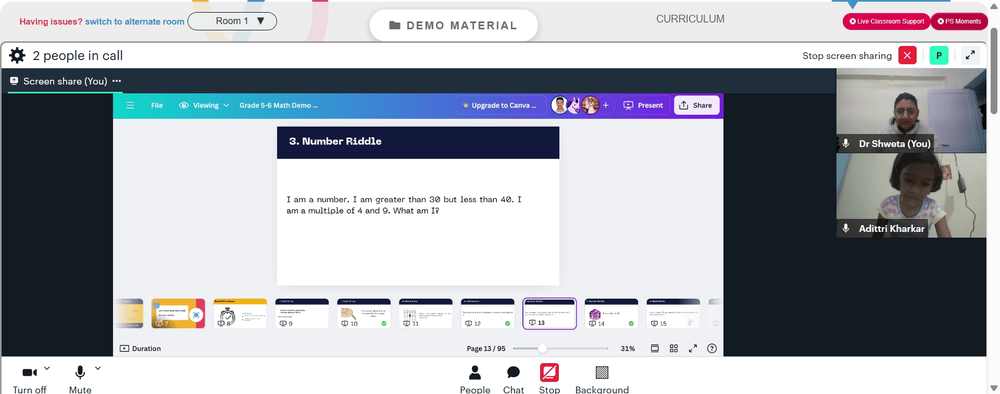Select slide thumbnail 13

(549, 314)
